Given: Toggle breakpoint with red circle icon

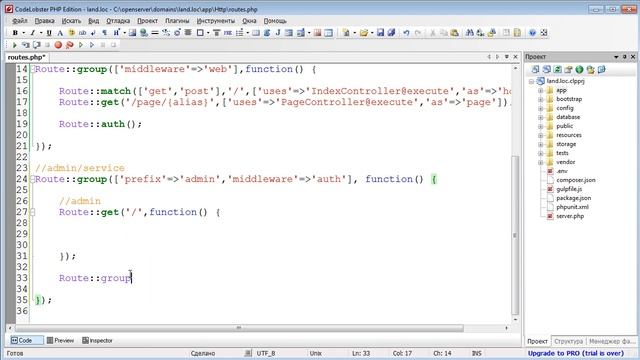Looking at the screenshot, I should pyautogui.click(x=58, y=45).
